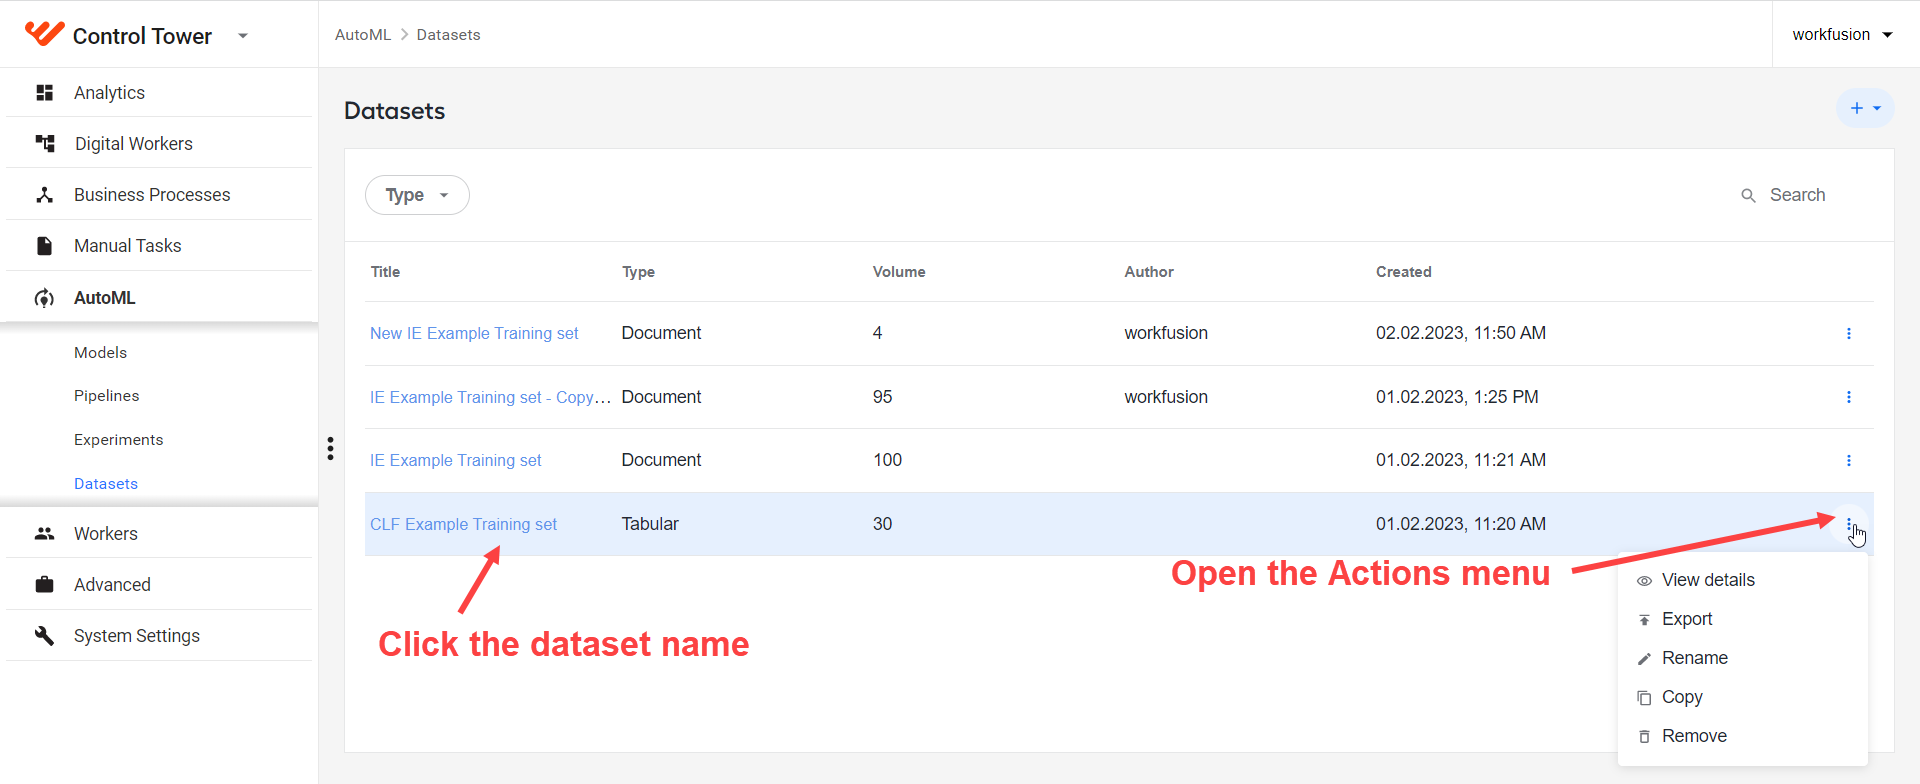The image size is (1920, 784).
Task: Click the Analytics dashboard icon
Action: [x=44, y=93]
